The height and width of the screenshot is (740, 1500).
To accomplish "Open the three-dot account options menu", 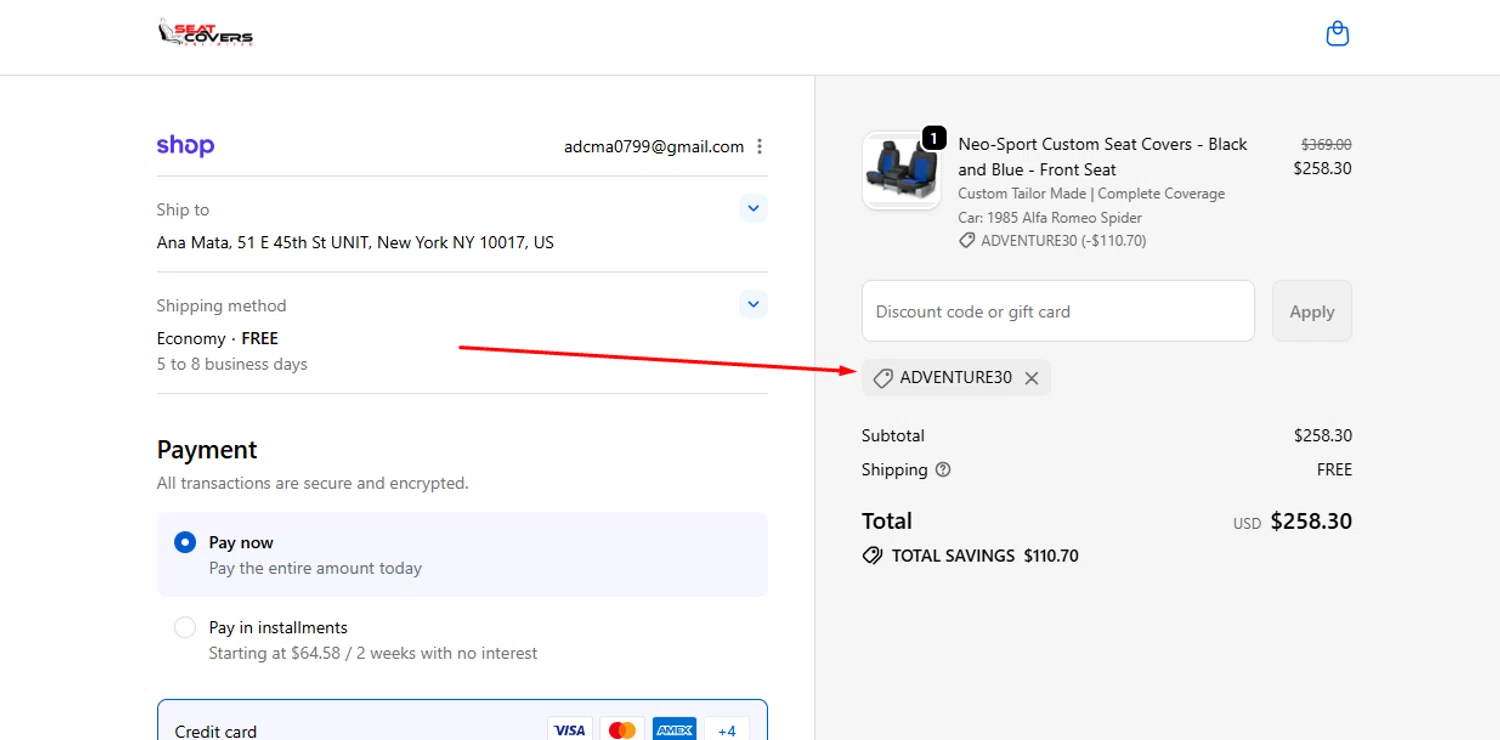I will tap(760, 147).
